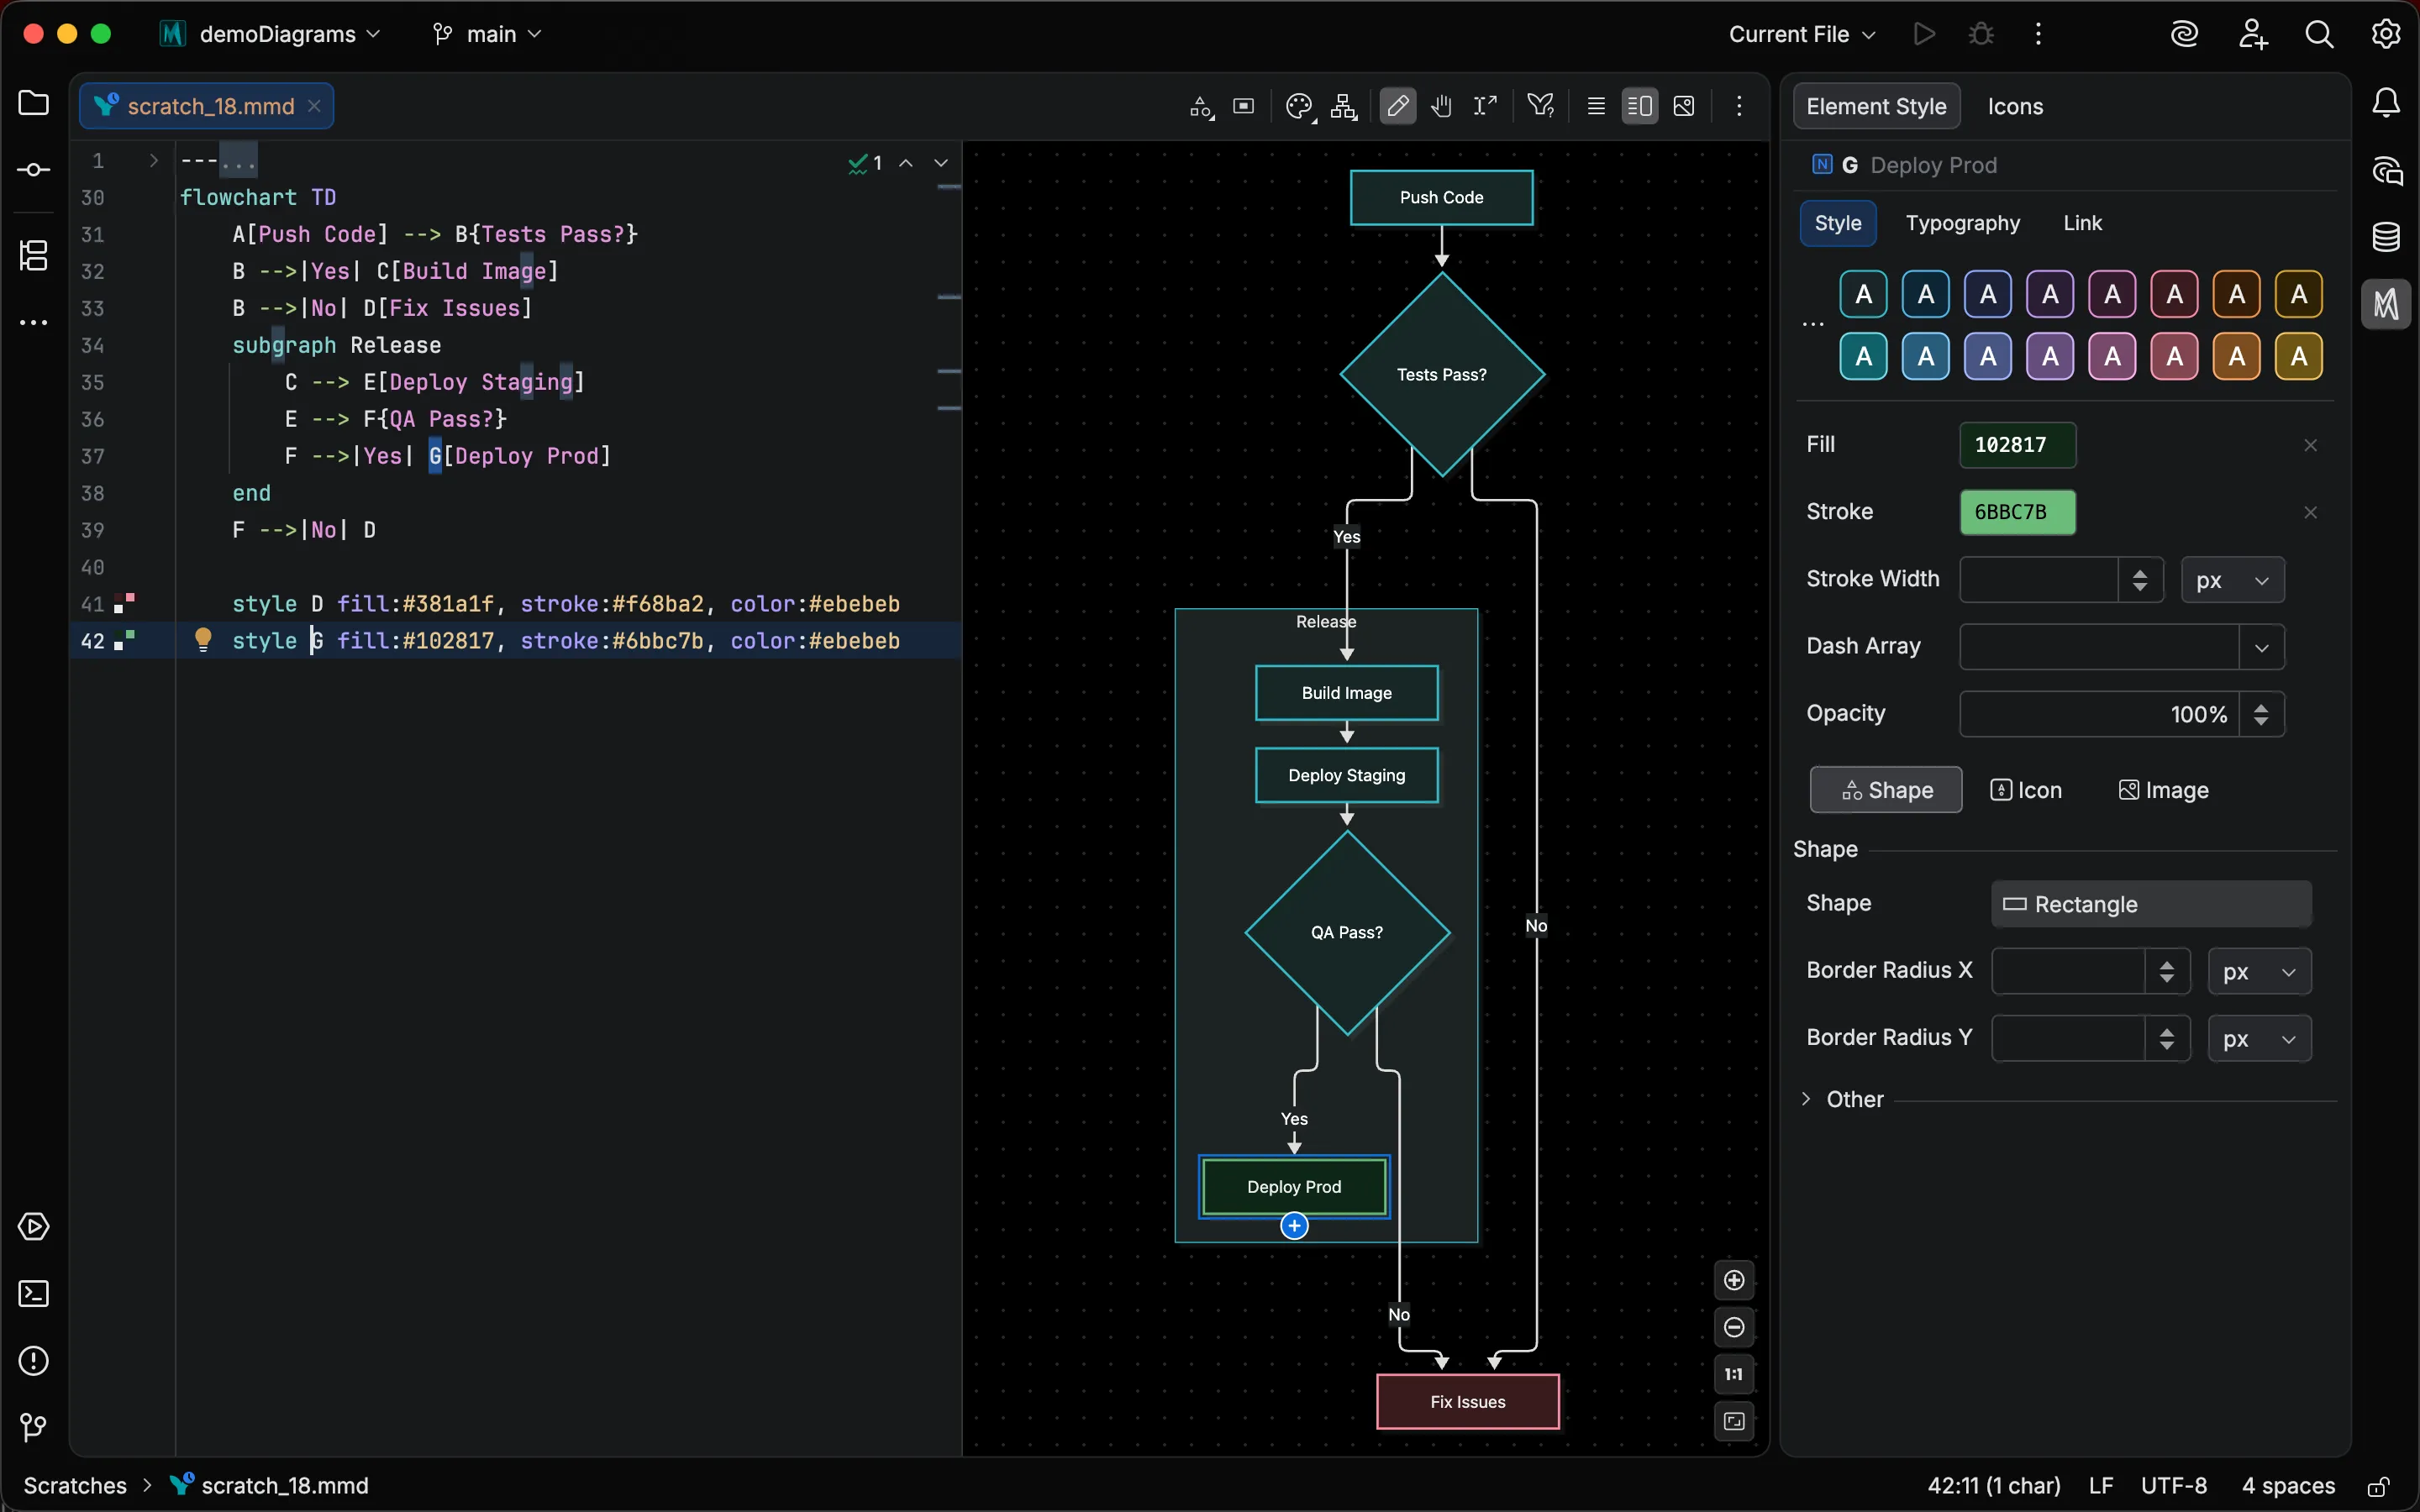Expand the Other section

(1806, 1099)
